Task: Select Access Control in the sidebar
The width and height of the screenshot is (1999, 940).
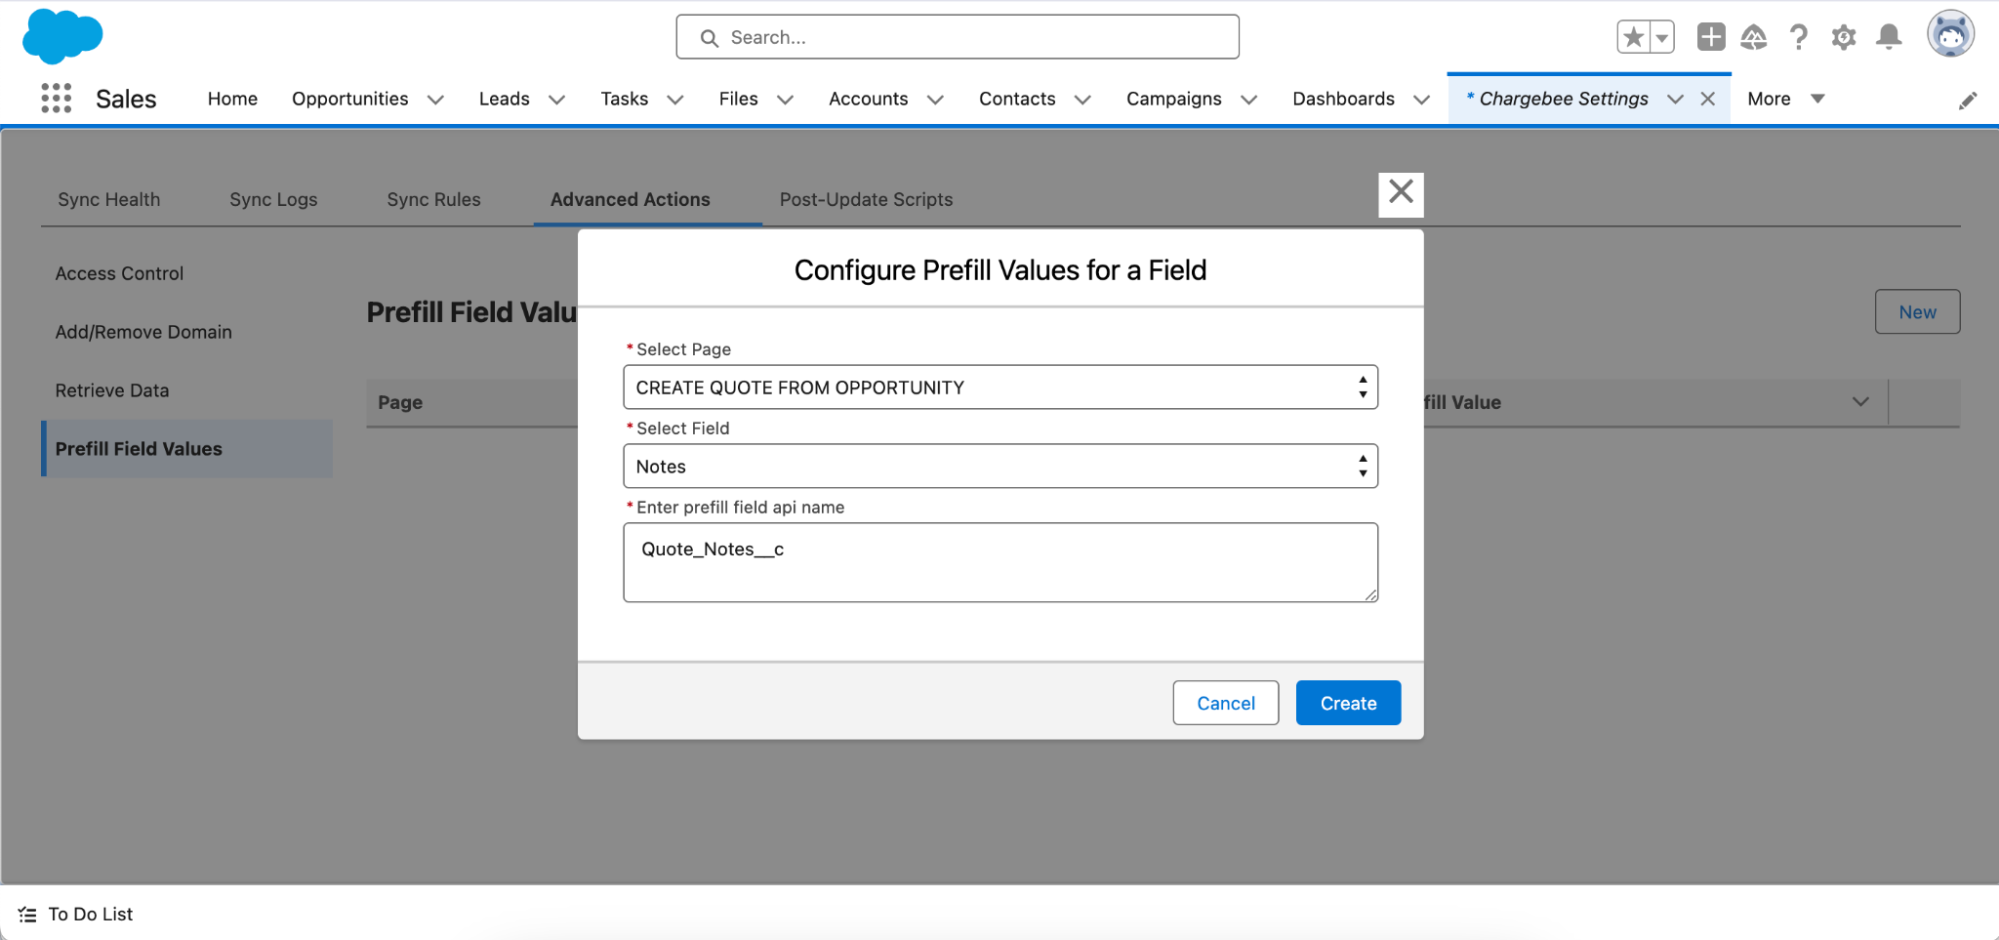Action: coord(119,273)
